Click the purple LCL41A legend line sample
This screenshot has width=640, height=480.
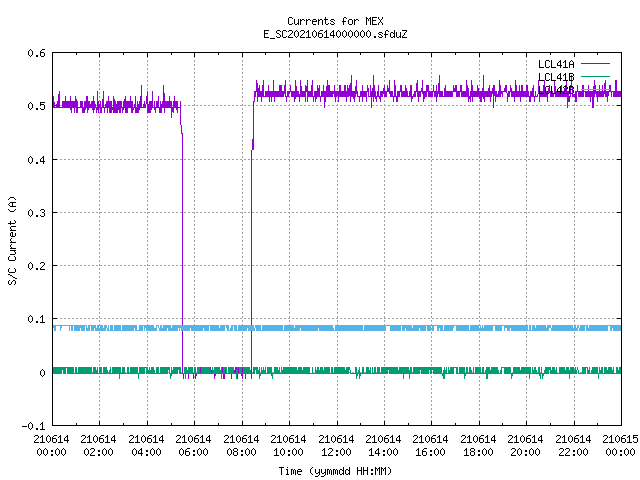click(595, 64)
